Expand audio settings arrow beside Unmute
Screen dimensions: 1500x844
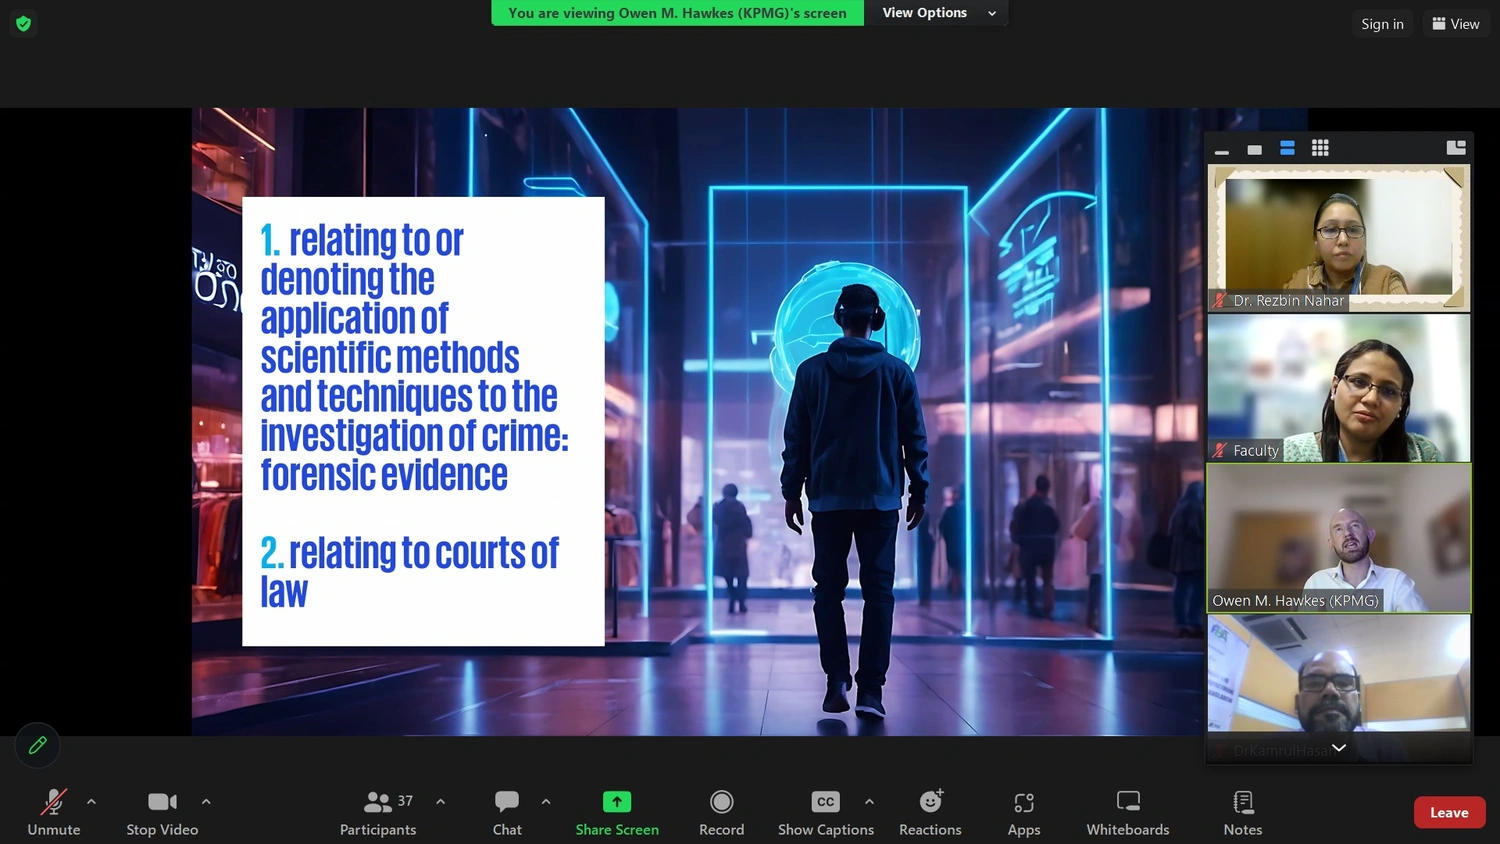pyautogui.click(x=92, y=801)
